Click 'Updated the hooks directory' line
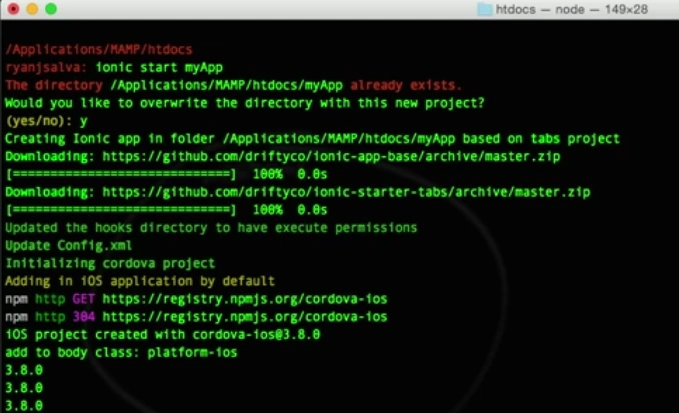Screen dimensions: 679x413 coord(211,228)
